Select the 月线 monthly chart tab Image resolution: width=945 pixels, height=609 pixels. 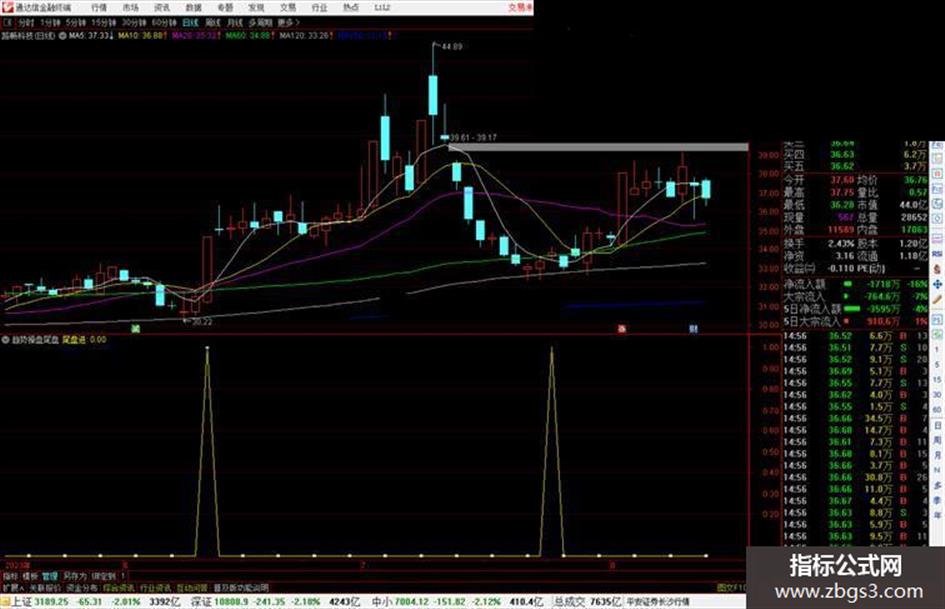click(234, 22)
